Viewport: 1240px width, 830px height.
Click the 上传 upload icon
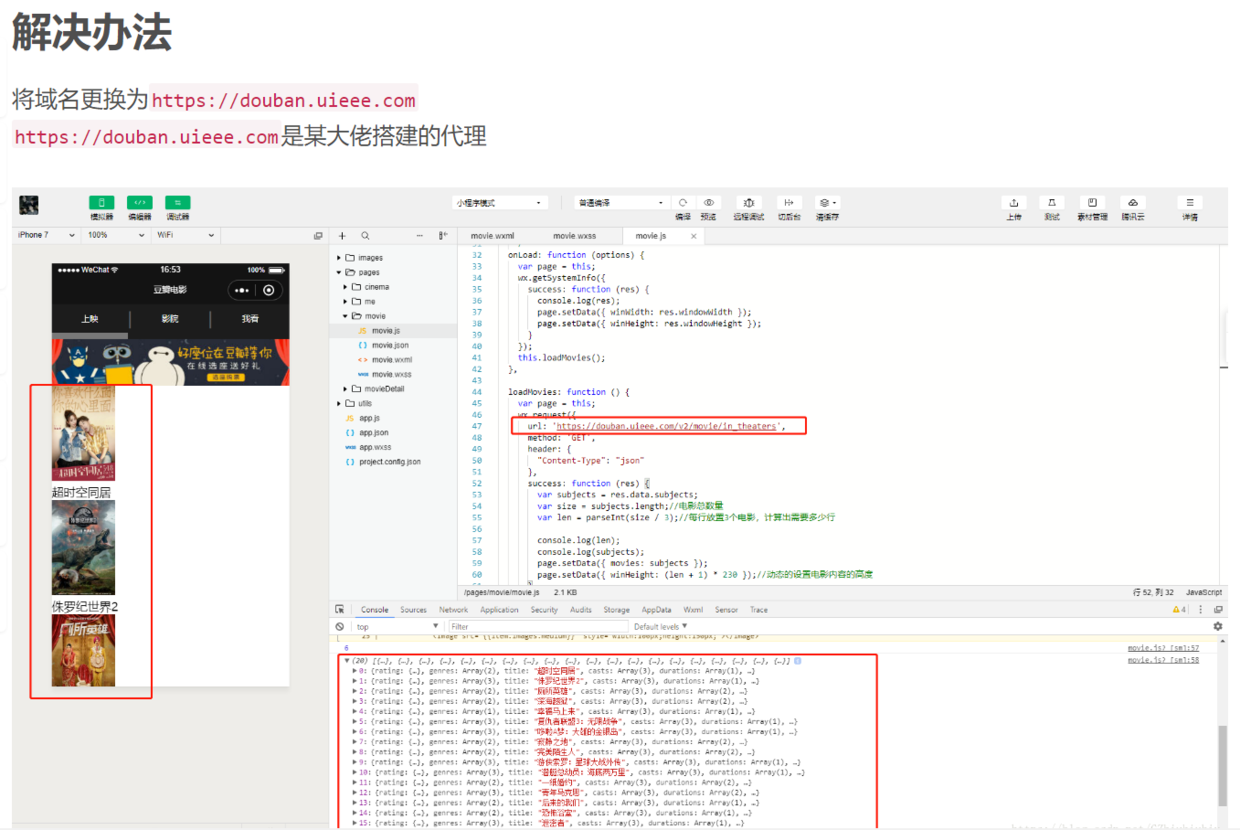tap(1014, 202)
